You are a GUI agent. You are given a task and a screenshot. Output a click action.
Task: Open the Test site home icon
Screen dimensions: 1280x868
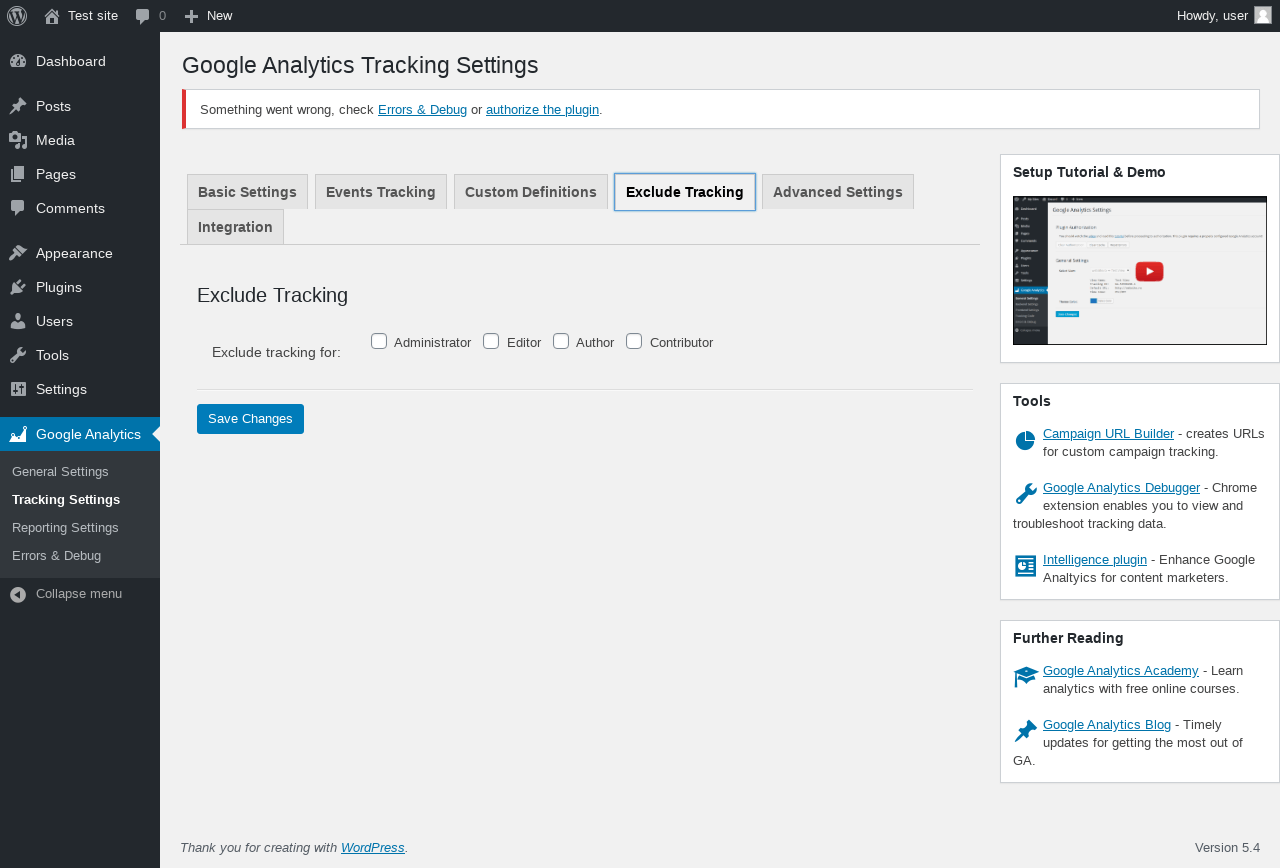tap(52, 16)
